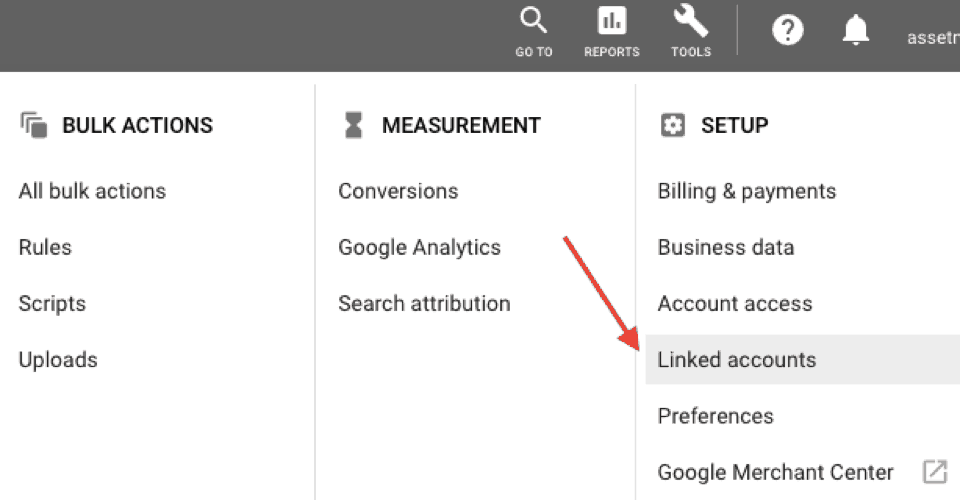
Task: Open Scripts in Bulk Actions
Action: point(52,303)
